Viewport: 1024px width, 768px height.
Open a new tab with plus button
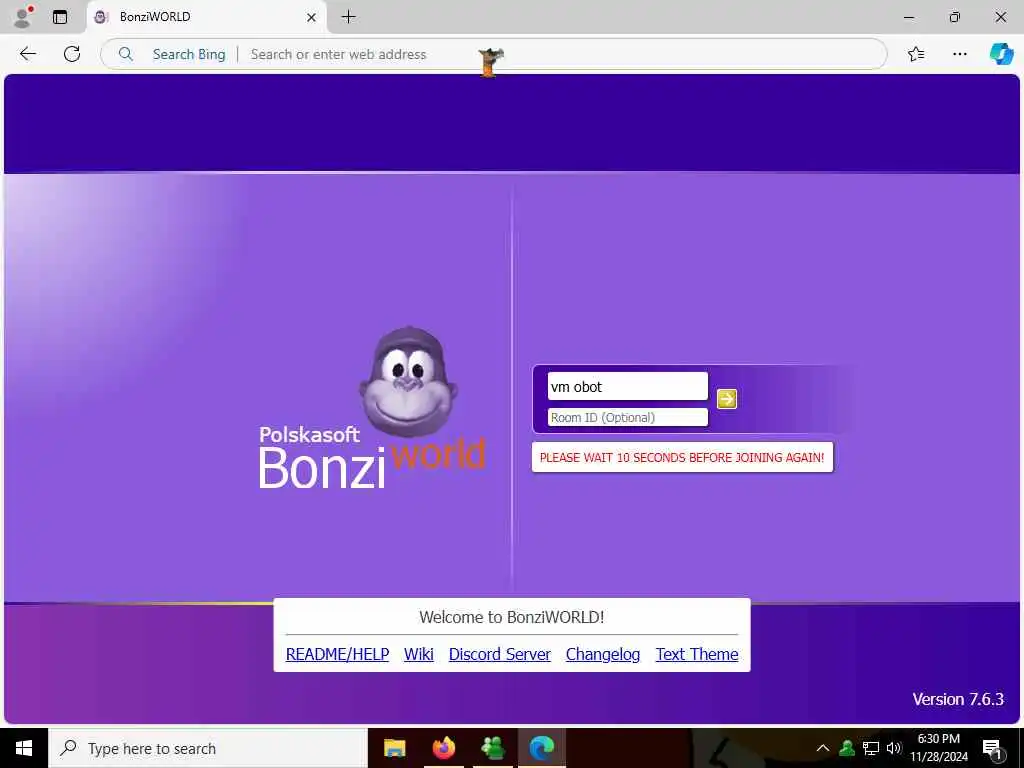point(349,17)
